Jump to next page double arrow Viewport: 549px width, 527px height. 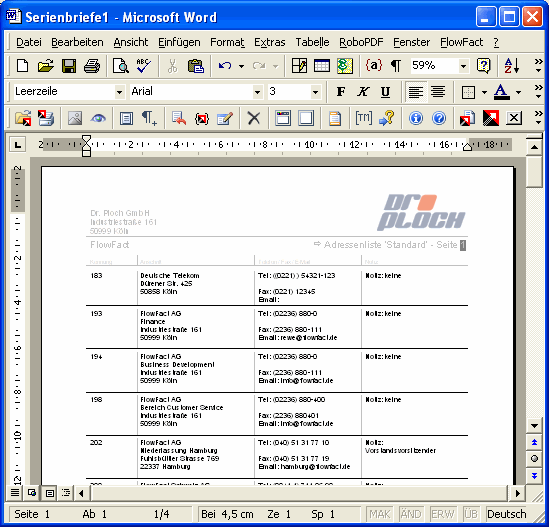pyautogui.click(x=534, y=476)
